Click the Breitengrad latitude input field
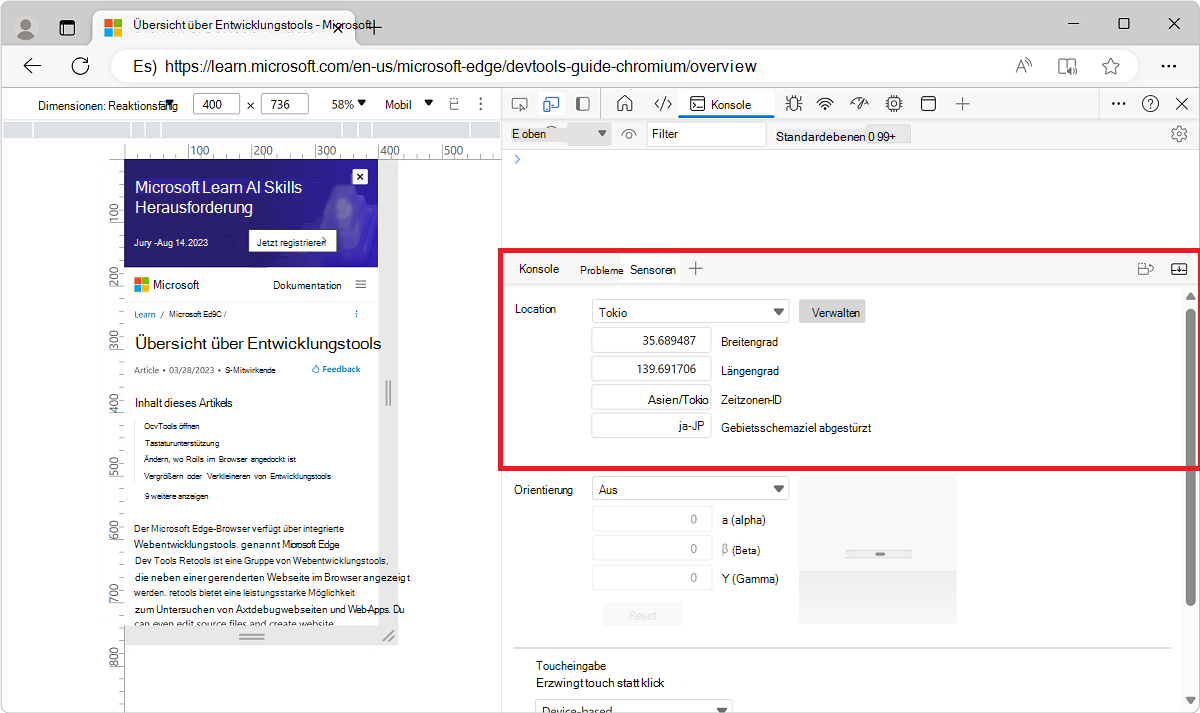This screenshot has height=713, width=1200. [x=651, y=339]
